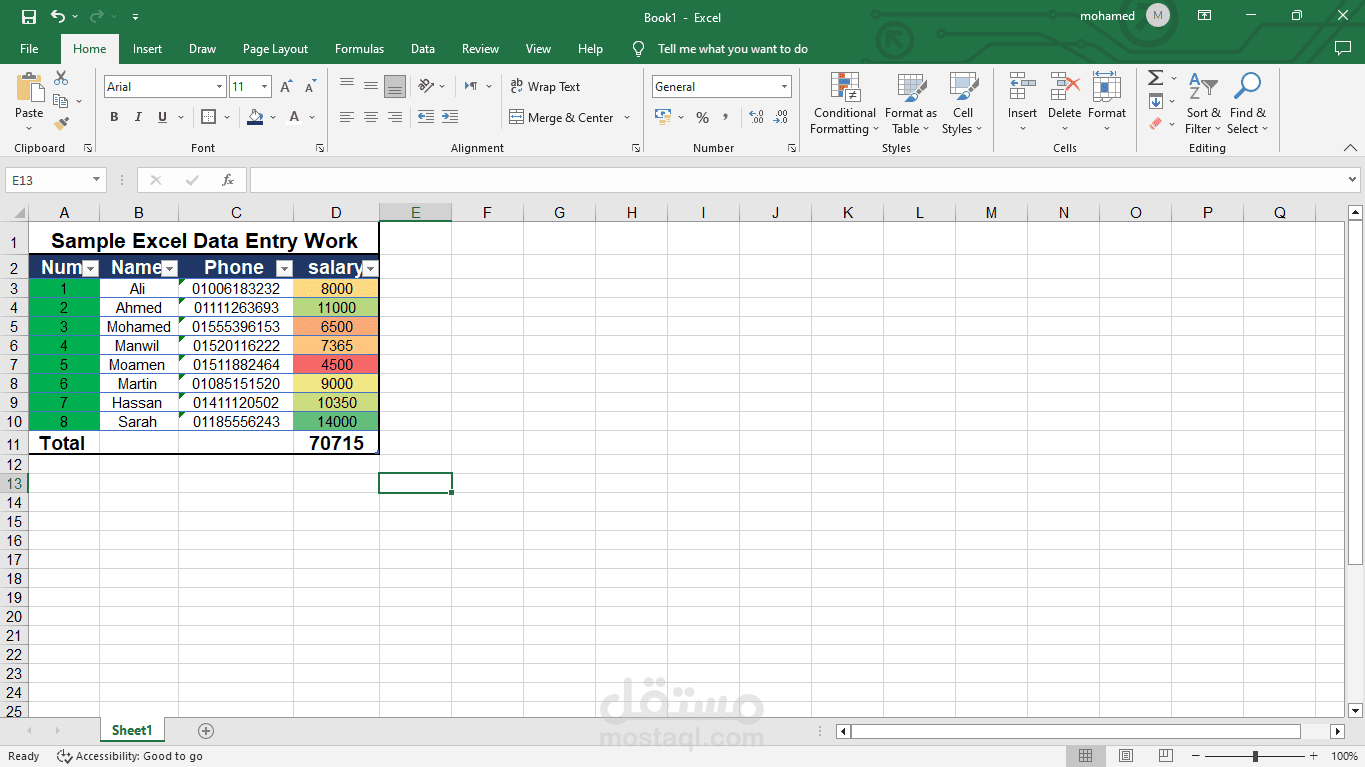This screenshot has height=767, width=1365.
Task: Open the font size dropdown
Action: pos(264,87)
